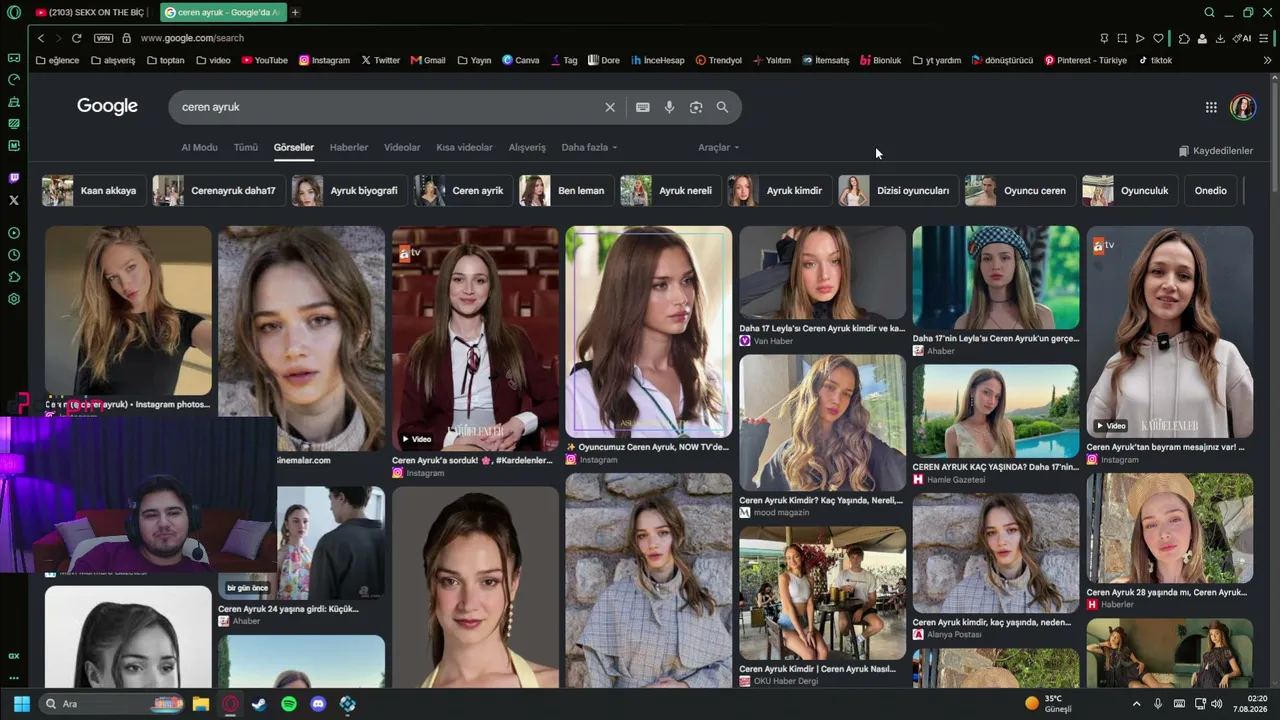Open the Windows Start menu

22,704
